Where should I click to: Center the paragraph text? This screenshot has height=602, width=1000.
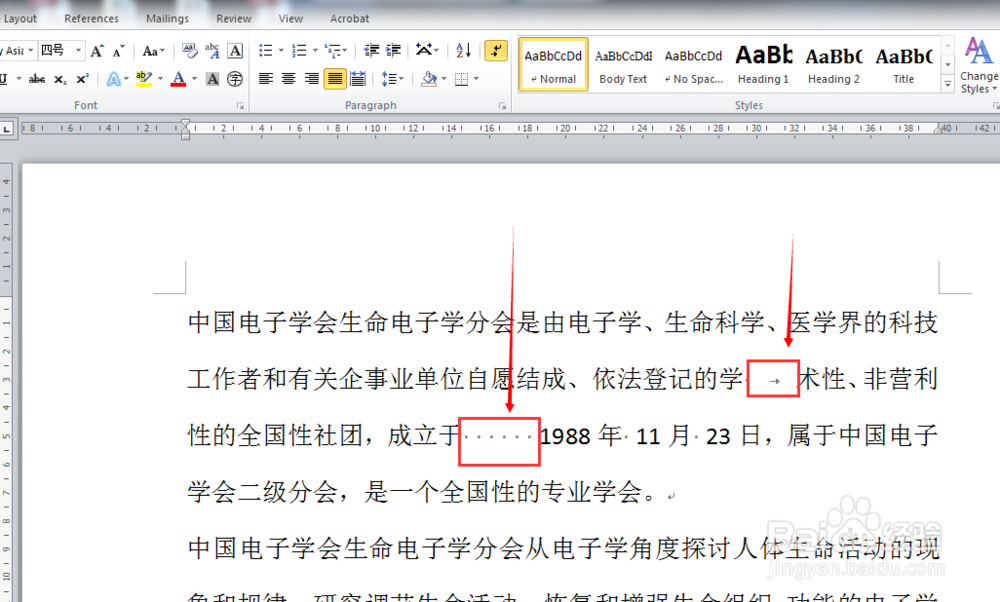288,79
